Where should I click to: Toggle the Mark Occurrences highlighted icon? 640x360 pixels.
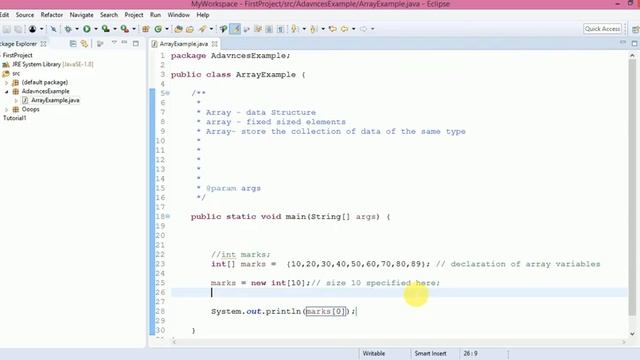(x=235, y=29)
